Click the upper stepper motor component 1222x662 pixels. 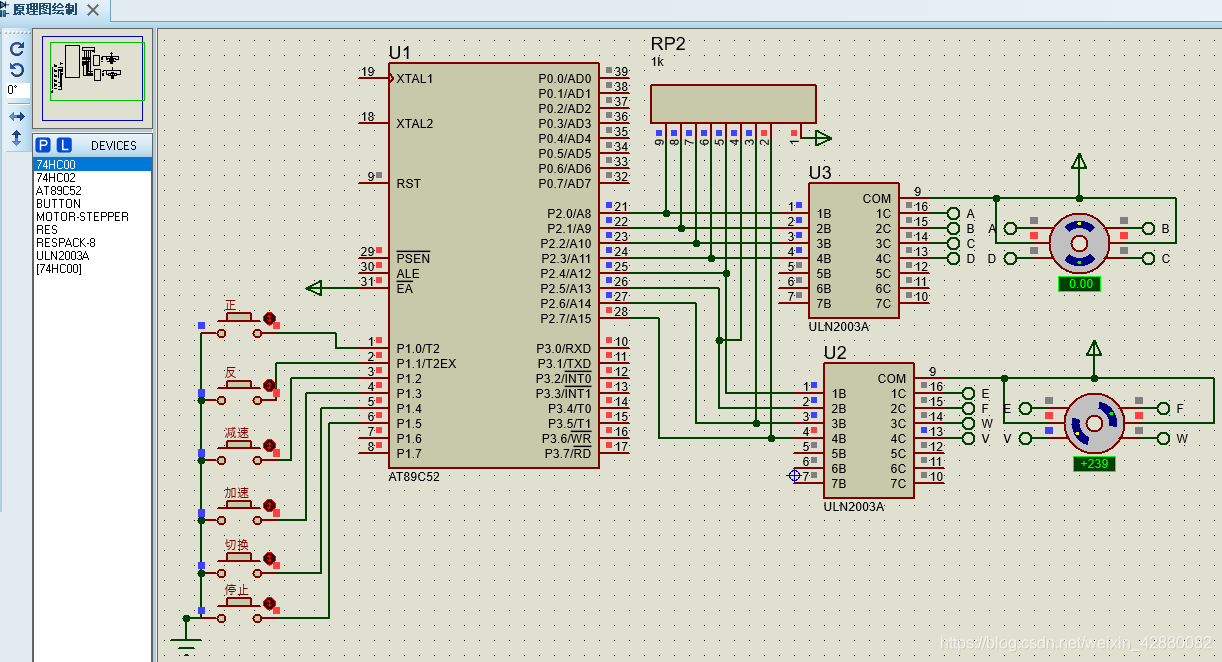(x=1080, y=242)
